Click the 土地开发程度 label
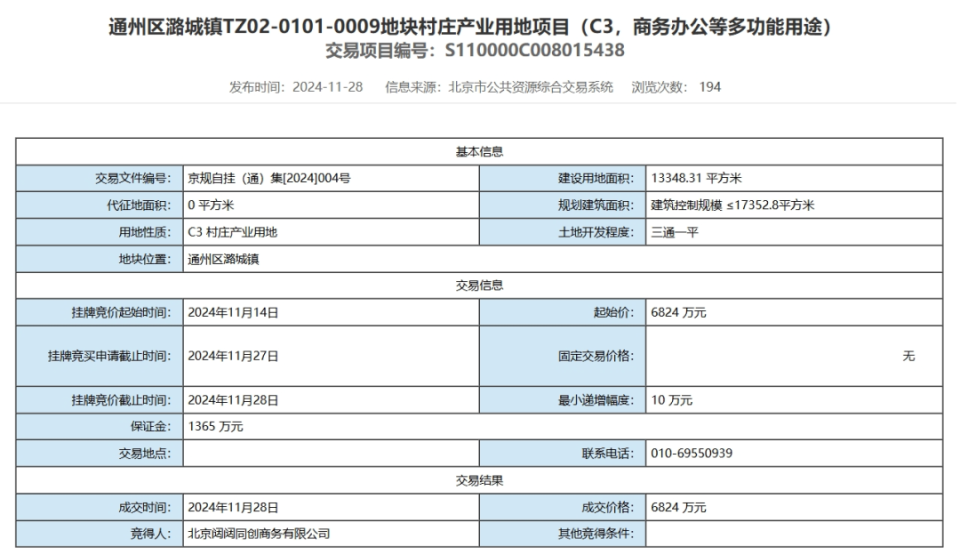 [596, 232]
